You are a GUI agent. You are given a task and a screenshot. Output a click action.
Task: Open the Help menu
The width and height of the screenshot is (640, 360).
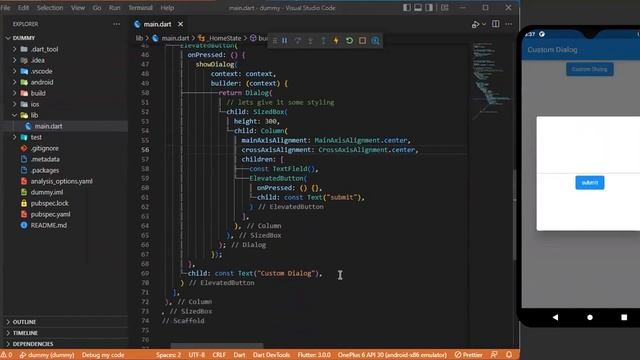(167, 8)
